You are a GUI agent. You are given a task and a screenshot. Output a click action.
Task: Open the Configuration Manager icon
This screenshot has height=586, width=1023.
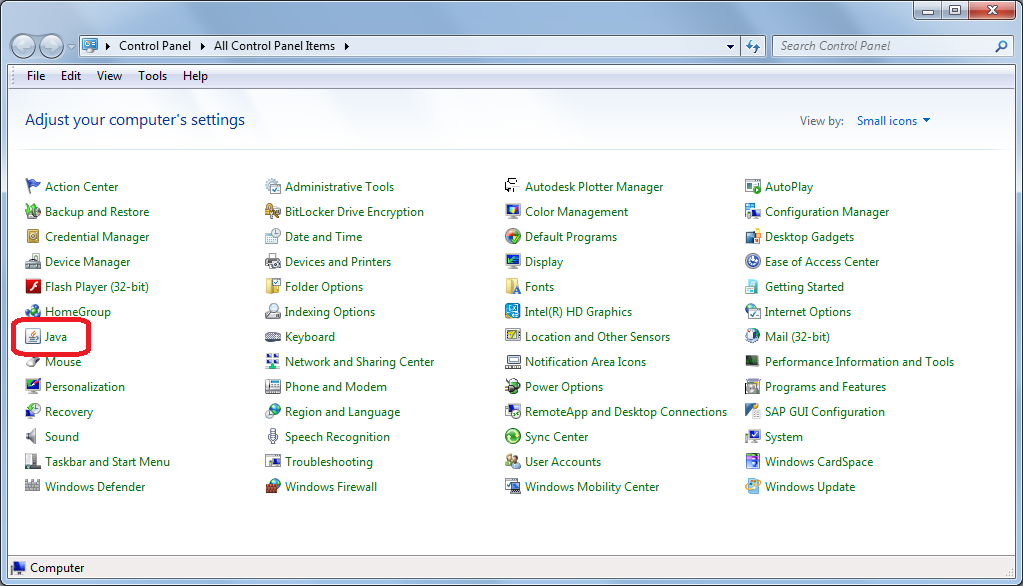click(x=753, y=211)
